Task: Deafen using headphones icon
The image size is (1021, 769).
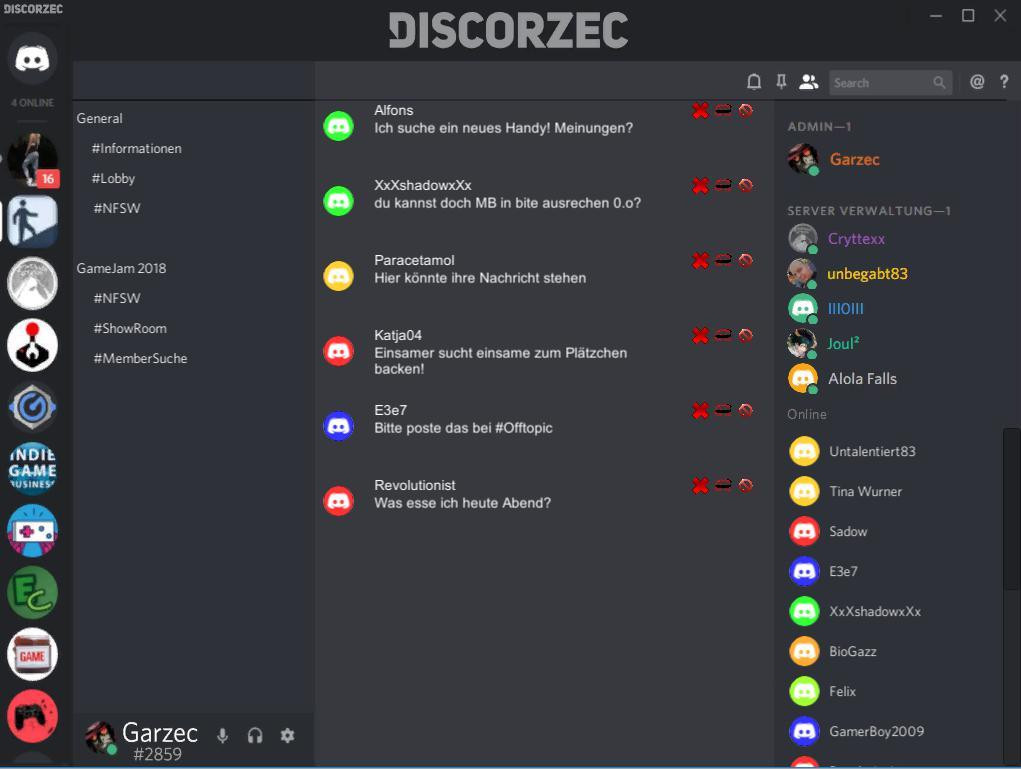Action: tap(255, 736)
